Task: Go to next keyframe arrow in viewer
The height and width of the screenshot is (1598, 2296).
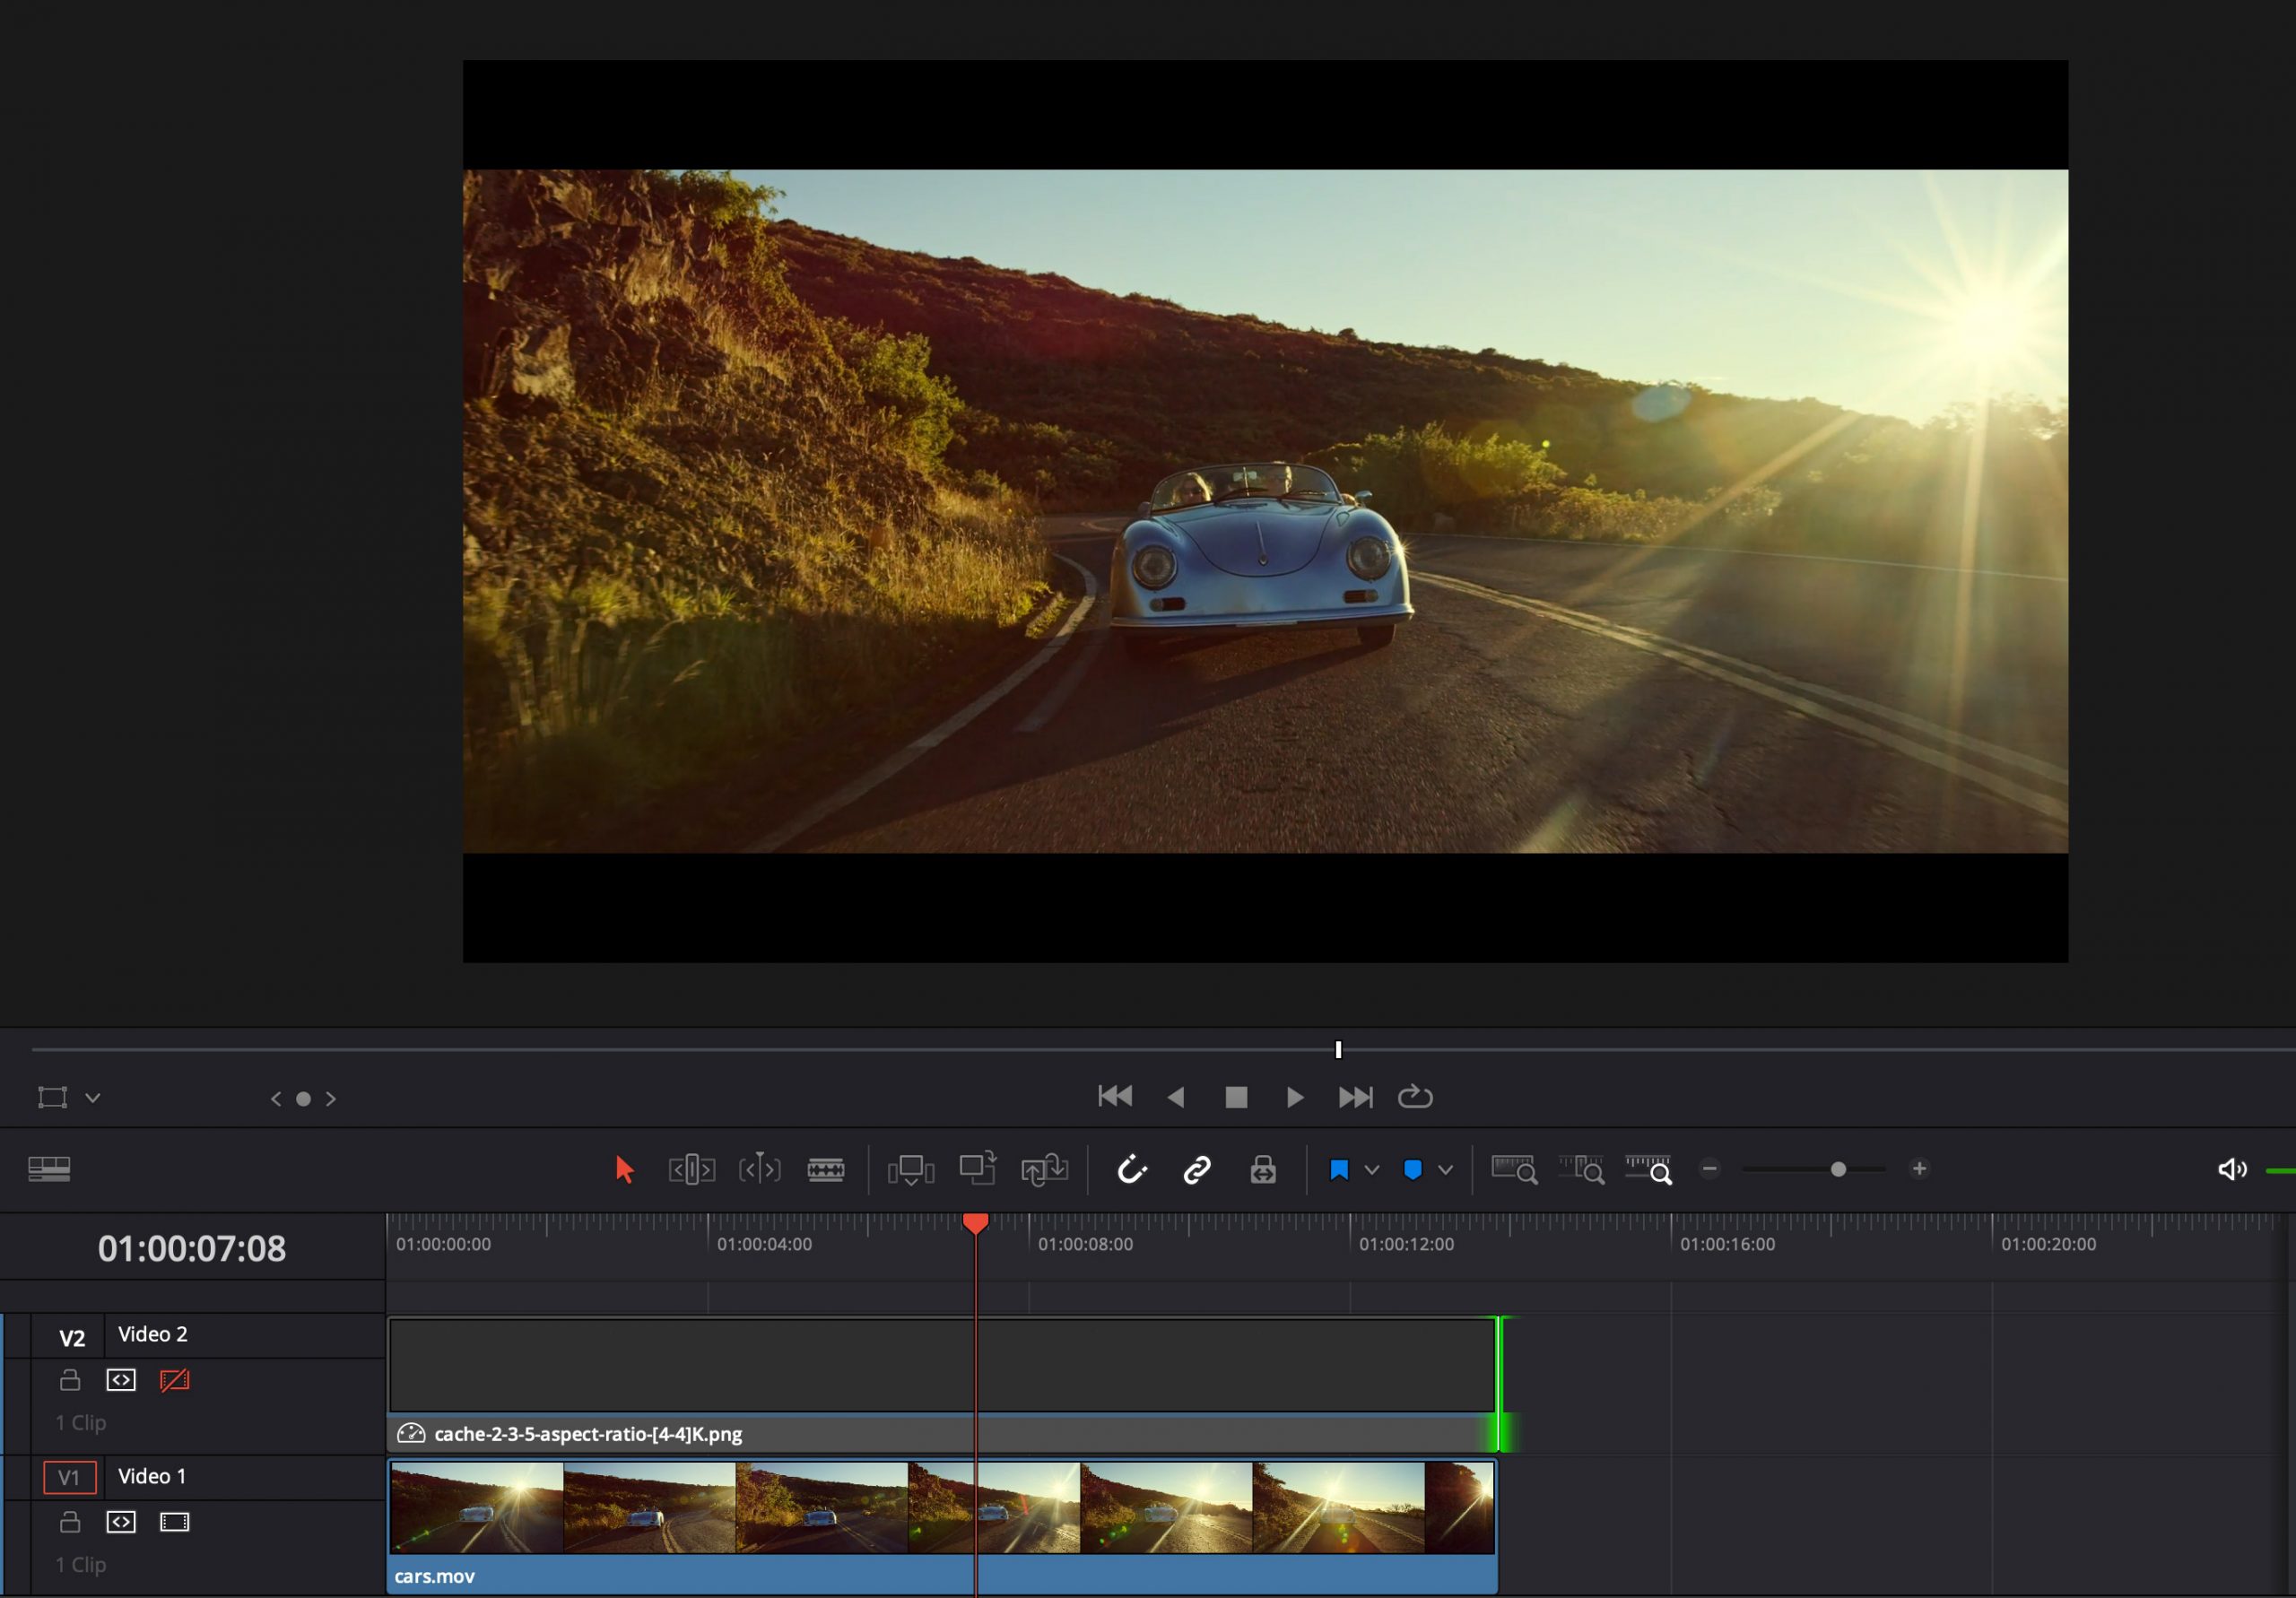Action: (331, 1099)
